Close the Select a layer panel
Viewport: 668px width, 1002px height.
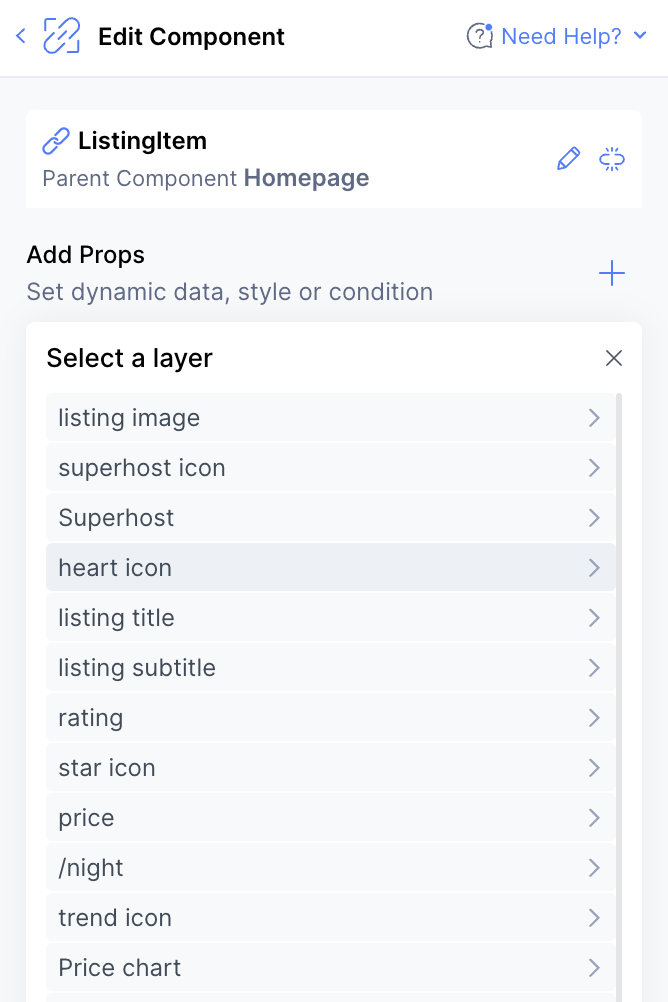click(x=614, y=358)
